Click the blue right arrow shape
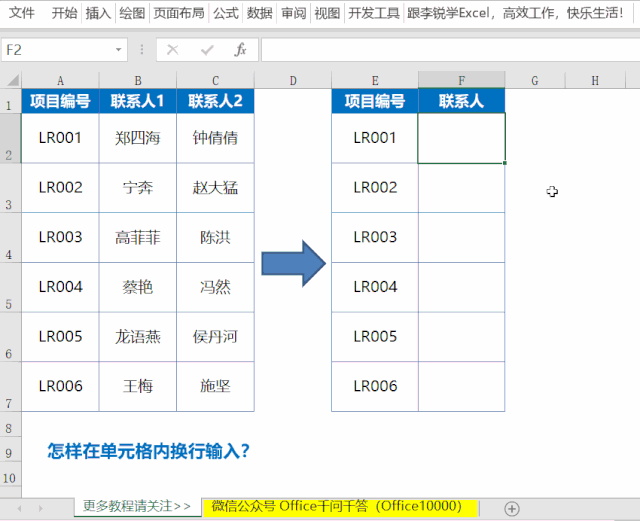 293,263
